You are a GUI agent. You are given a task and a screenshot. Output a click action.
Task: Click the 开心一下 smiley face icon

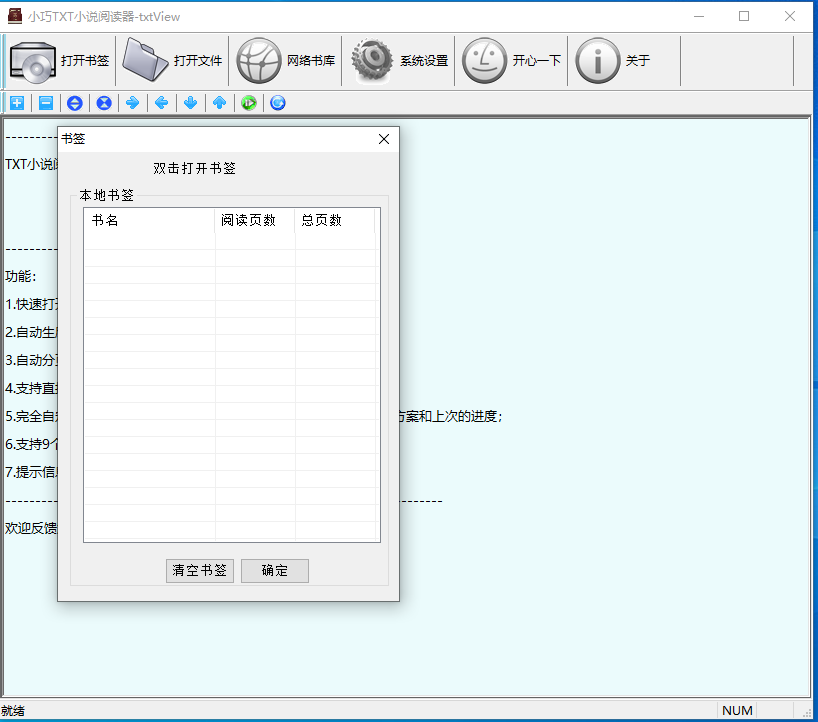point(484,61)
